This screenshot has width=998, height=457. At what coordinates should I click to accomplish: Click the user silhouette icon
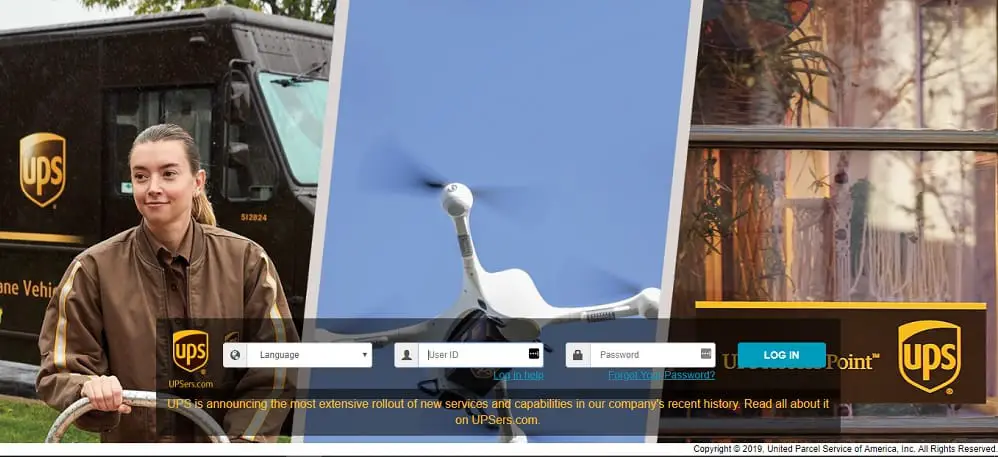pos(407,355)
